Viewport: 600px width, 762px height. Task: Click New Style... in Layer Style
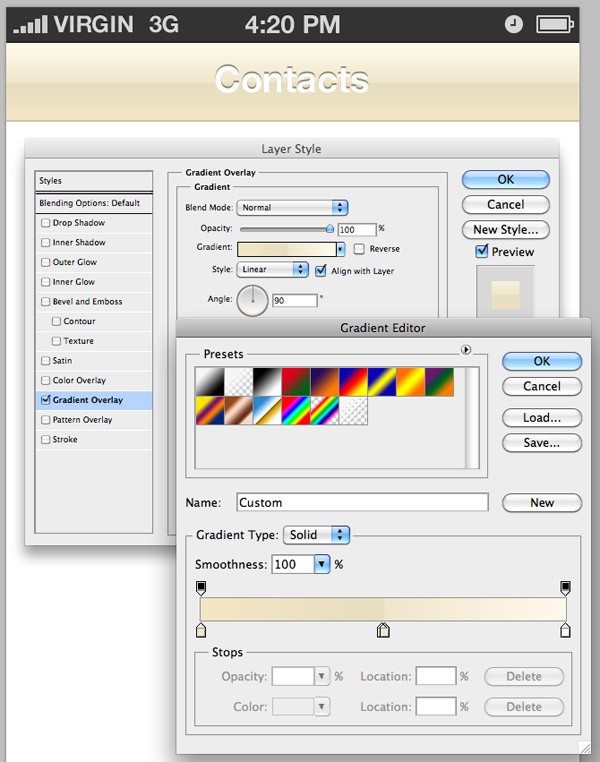506,229
